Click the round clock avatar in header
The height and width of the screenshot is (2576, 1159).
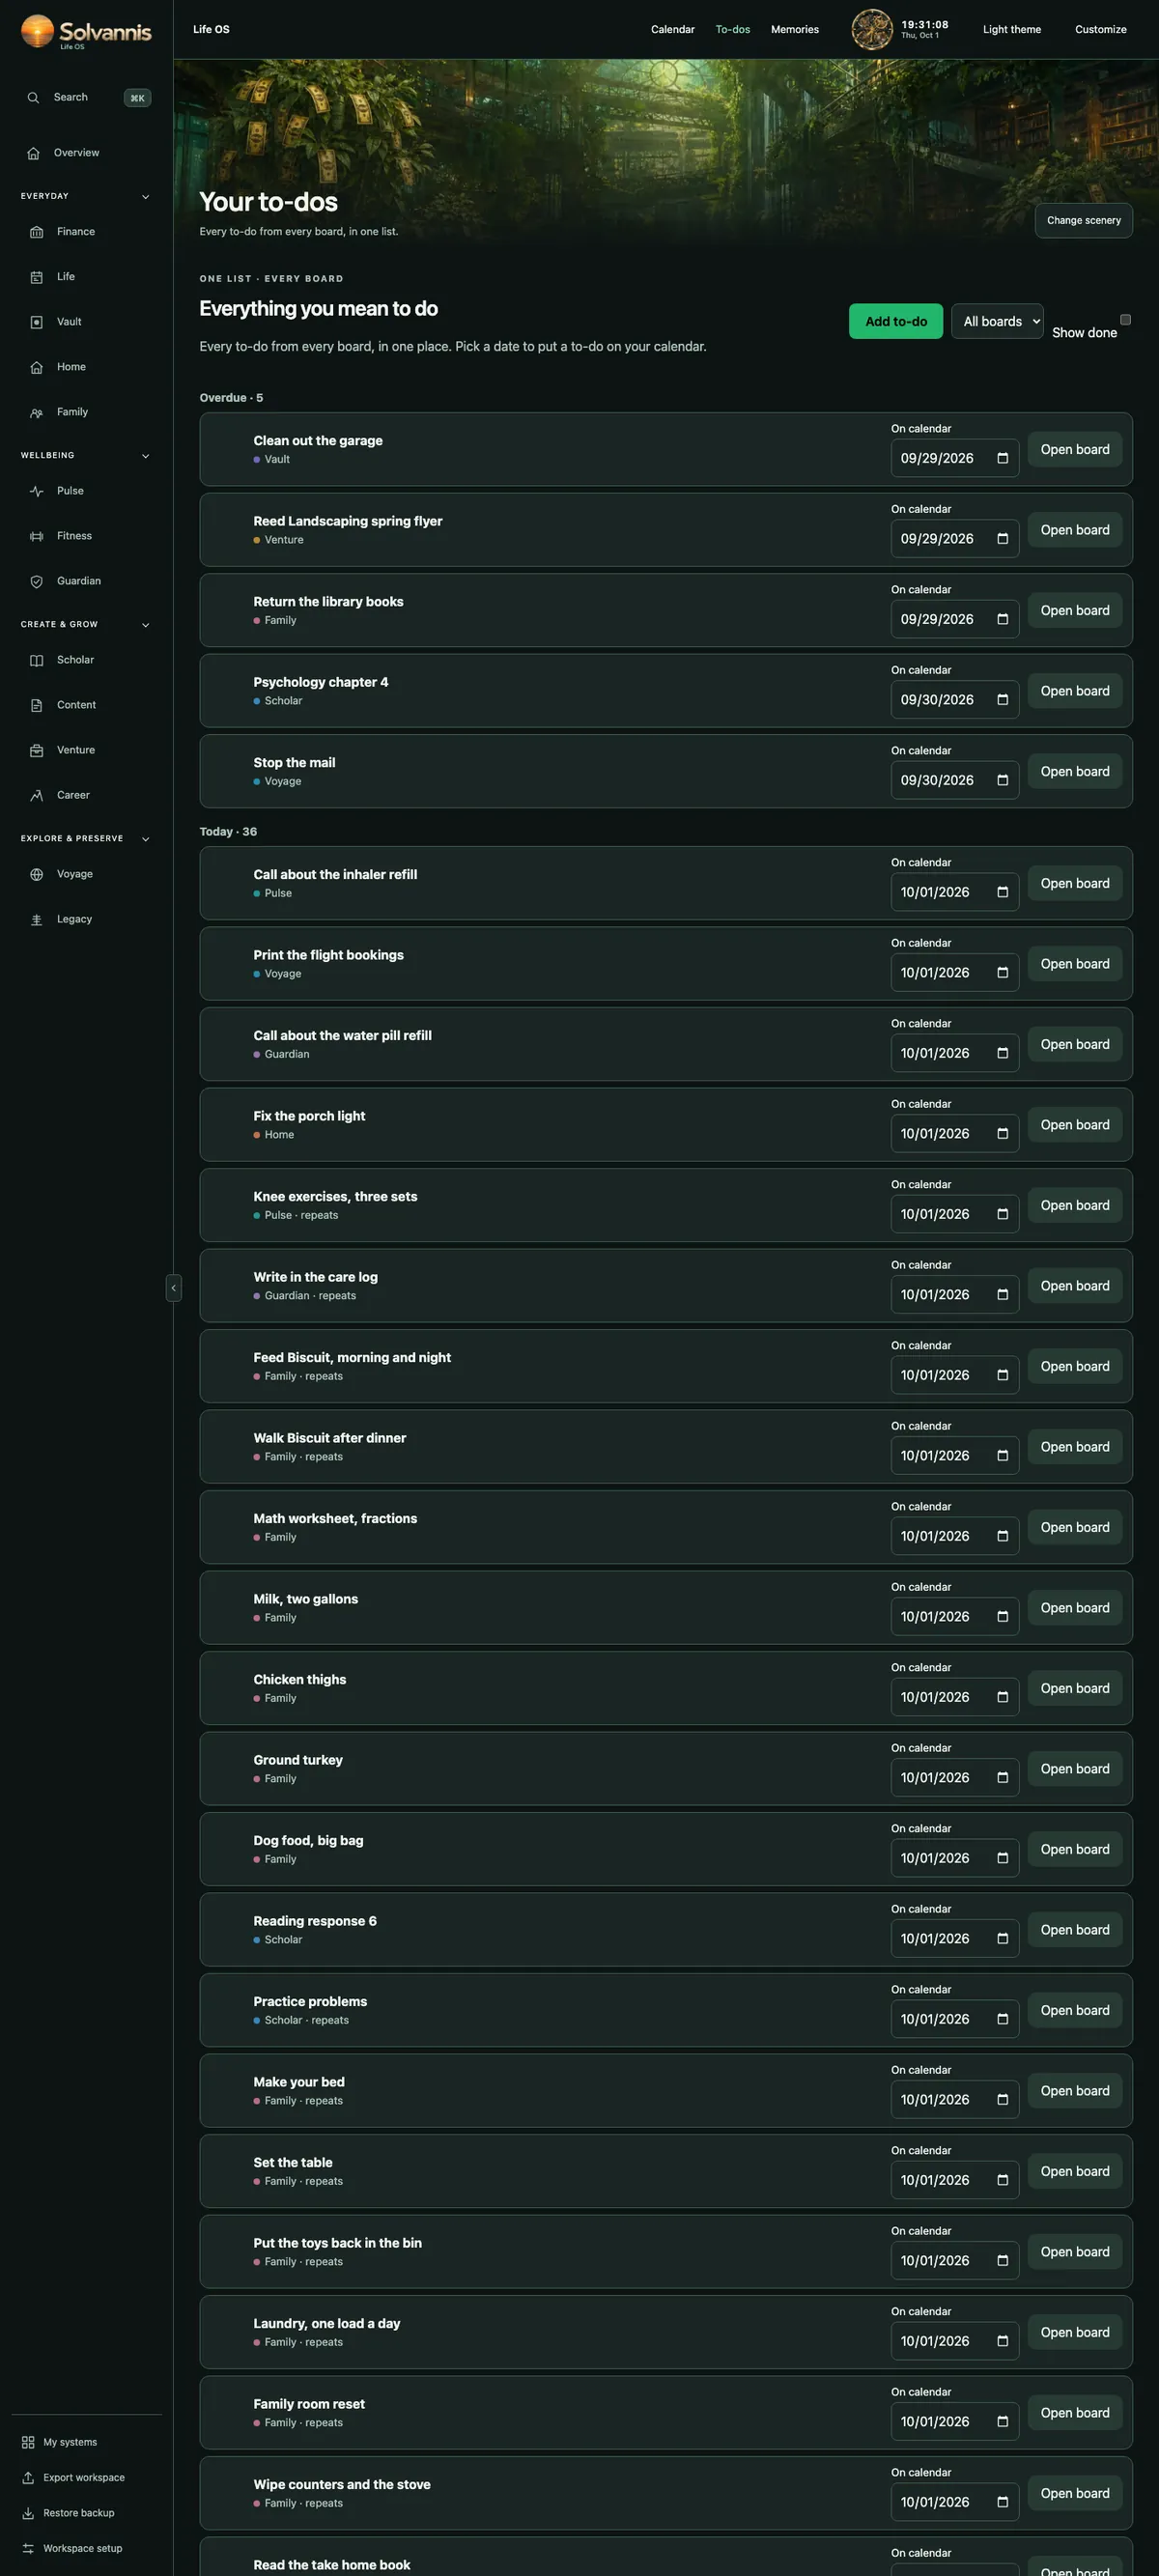tap(871, 29)
